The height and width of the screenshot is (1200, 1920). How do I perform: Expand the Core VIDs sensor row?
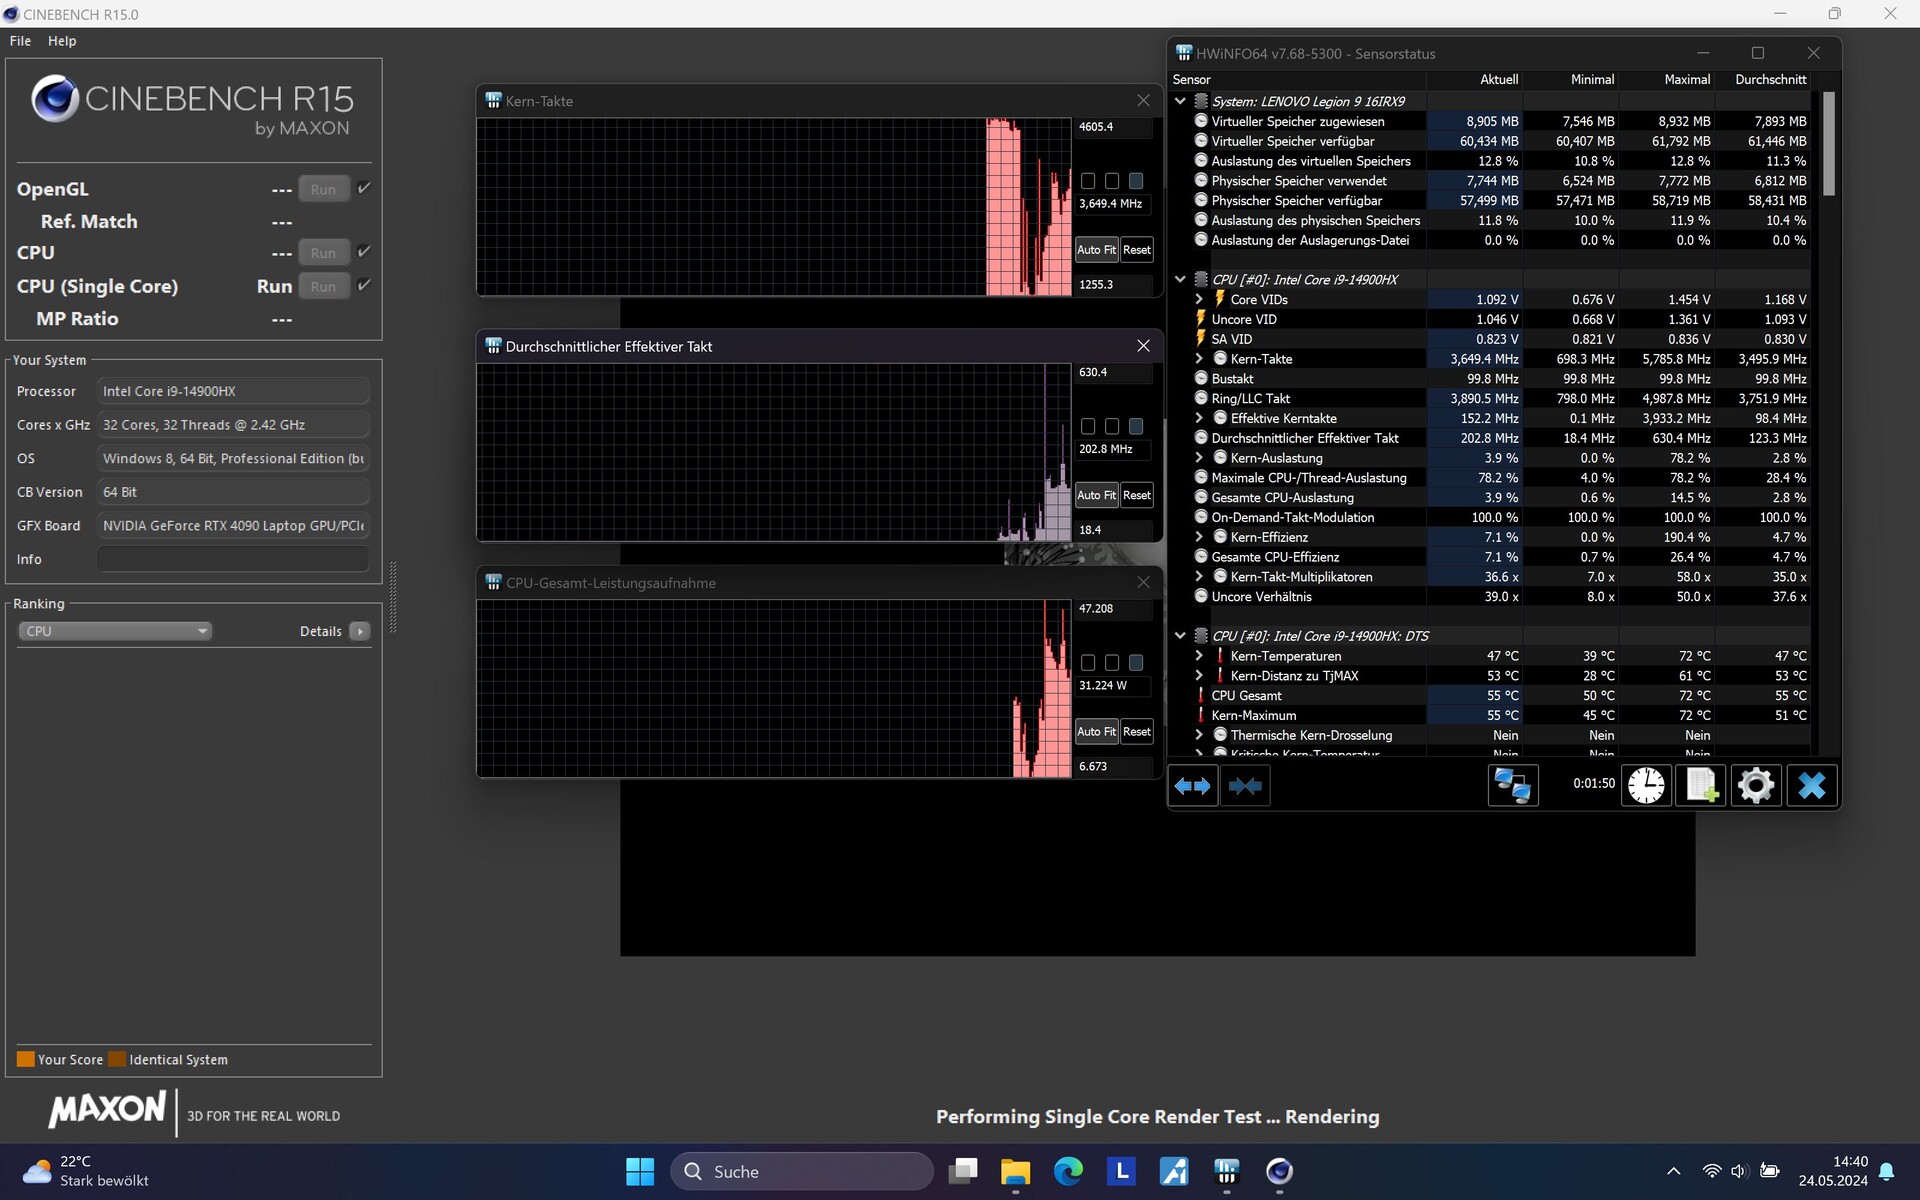pyautogui.click(x=1199, y=299)
